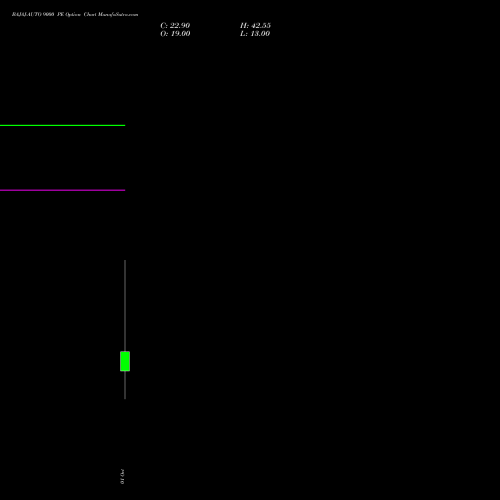This screenshot has width=500, height=500.
Task: Click the 'C: 22.90' close value
Action: pyautogui.click(x=175, y=26)
